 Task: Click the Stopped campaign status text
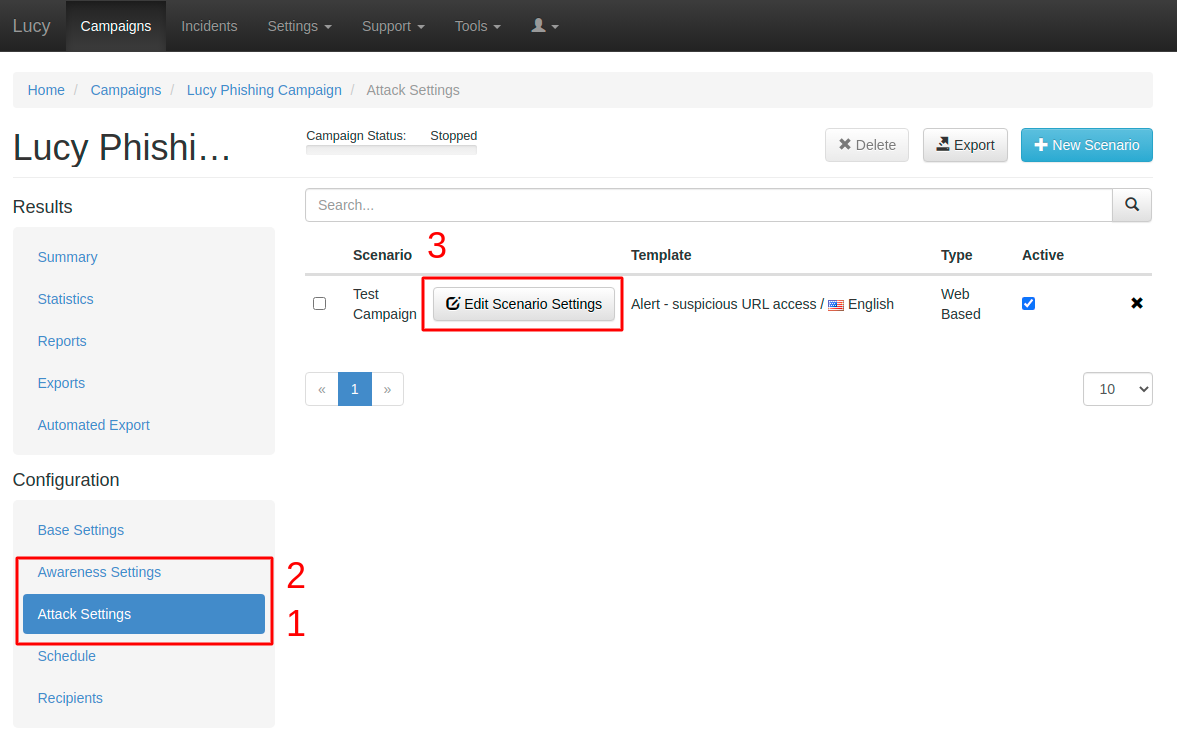[x=453, y=136]
